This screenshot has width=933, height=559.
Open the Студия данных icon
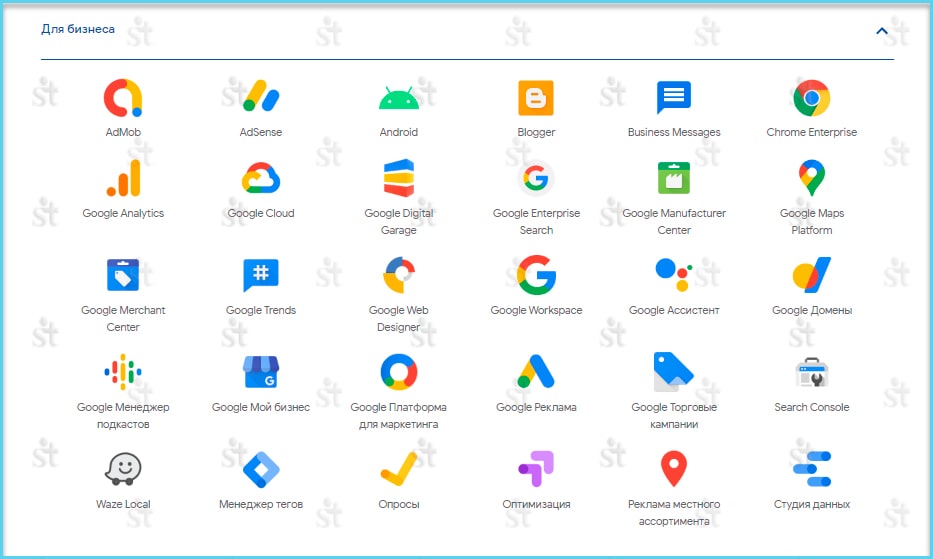(812, 469)
